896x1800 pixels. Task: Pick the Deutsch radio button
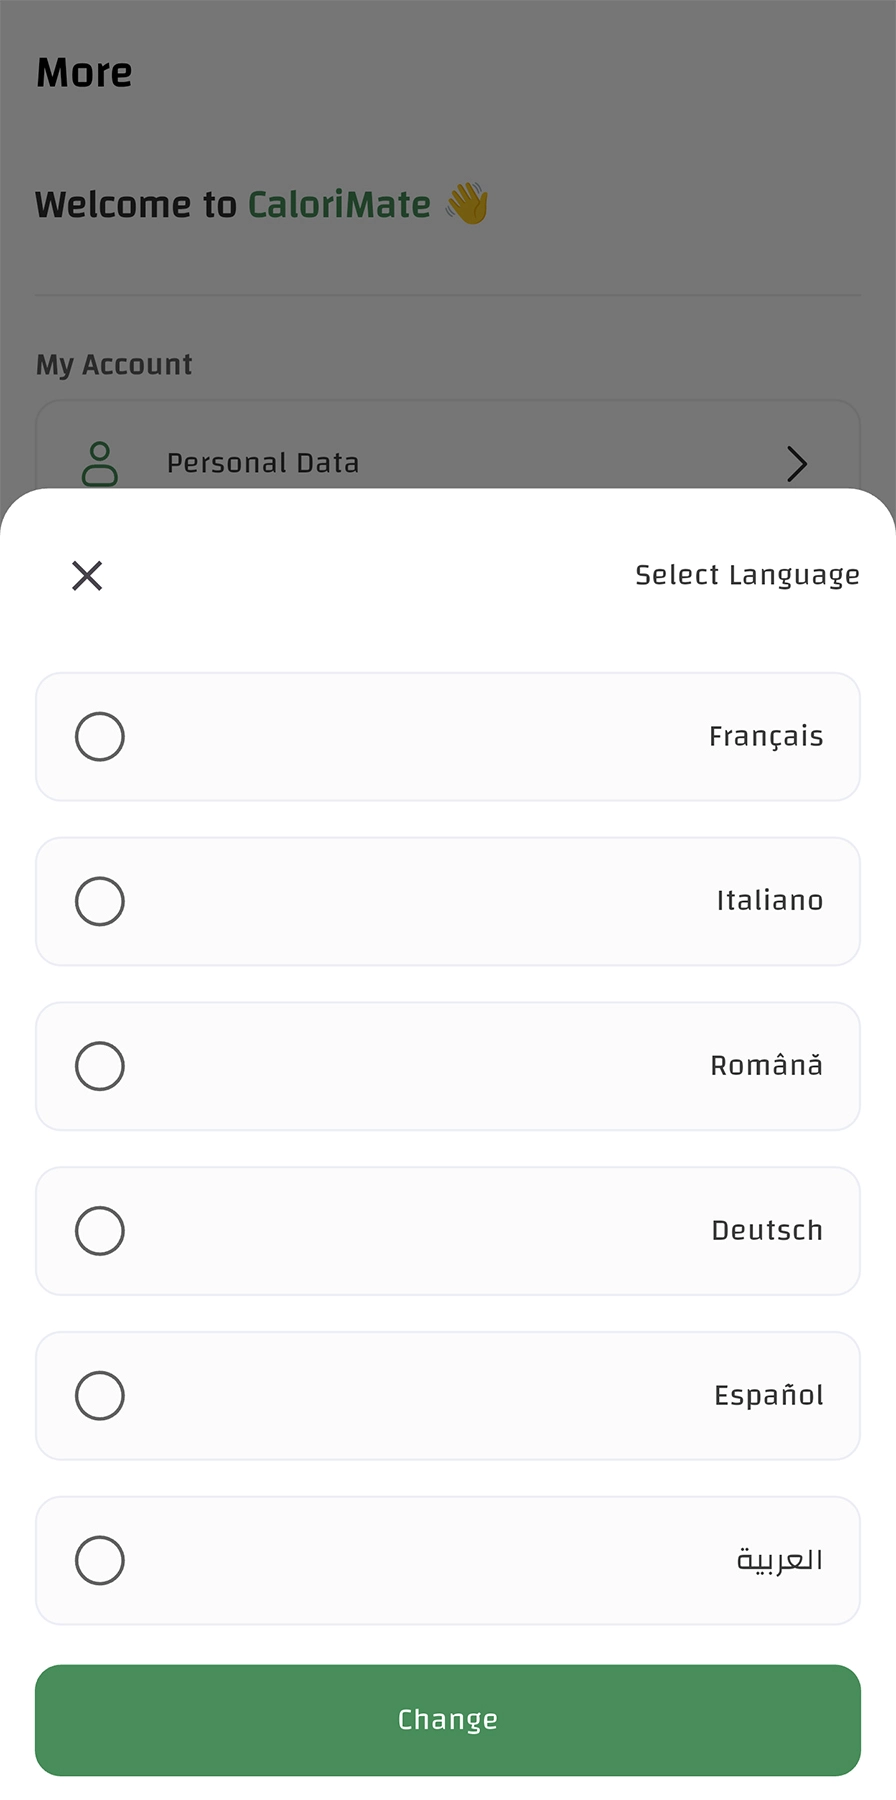[x=100, y=1231]
